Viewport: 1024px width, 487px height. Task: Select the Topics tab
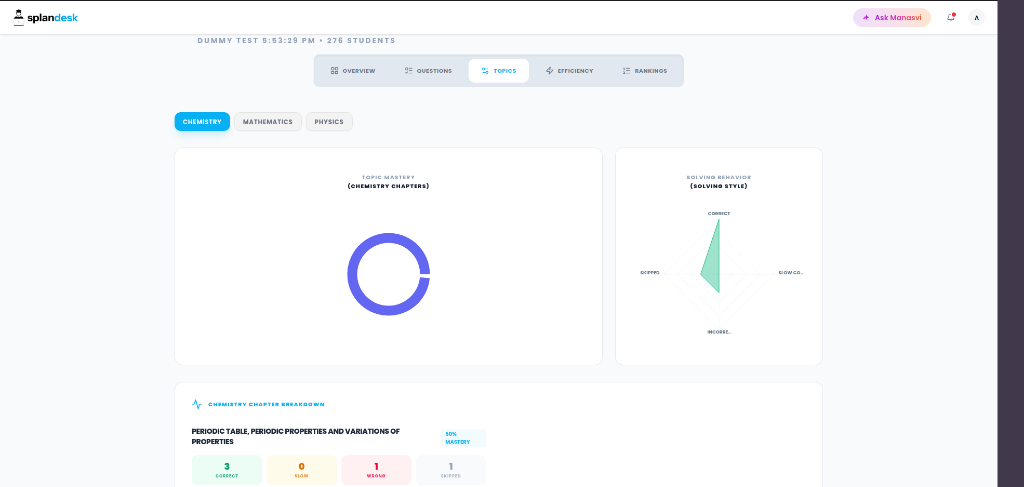498,71
